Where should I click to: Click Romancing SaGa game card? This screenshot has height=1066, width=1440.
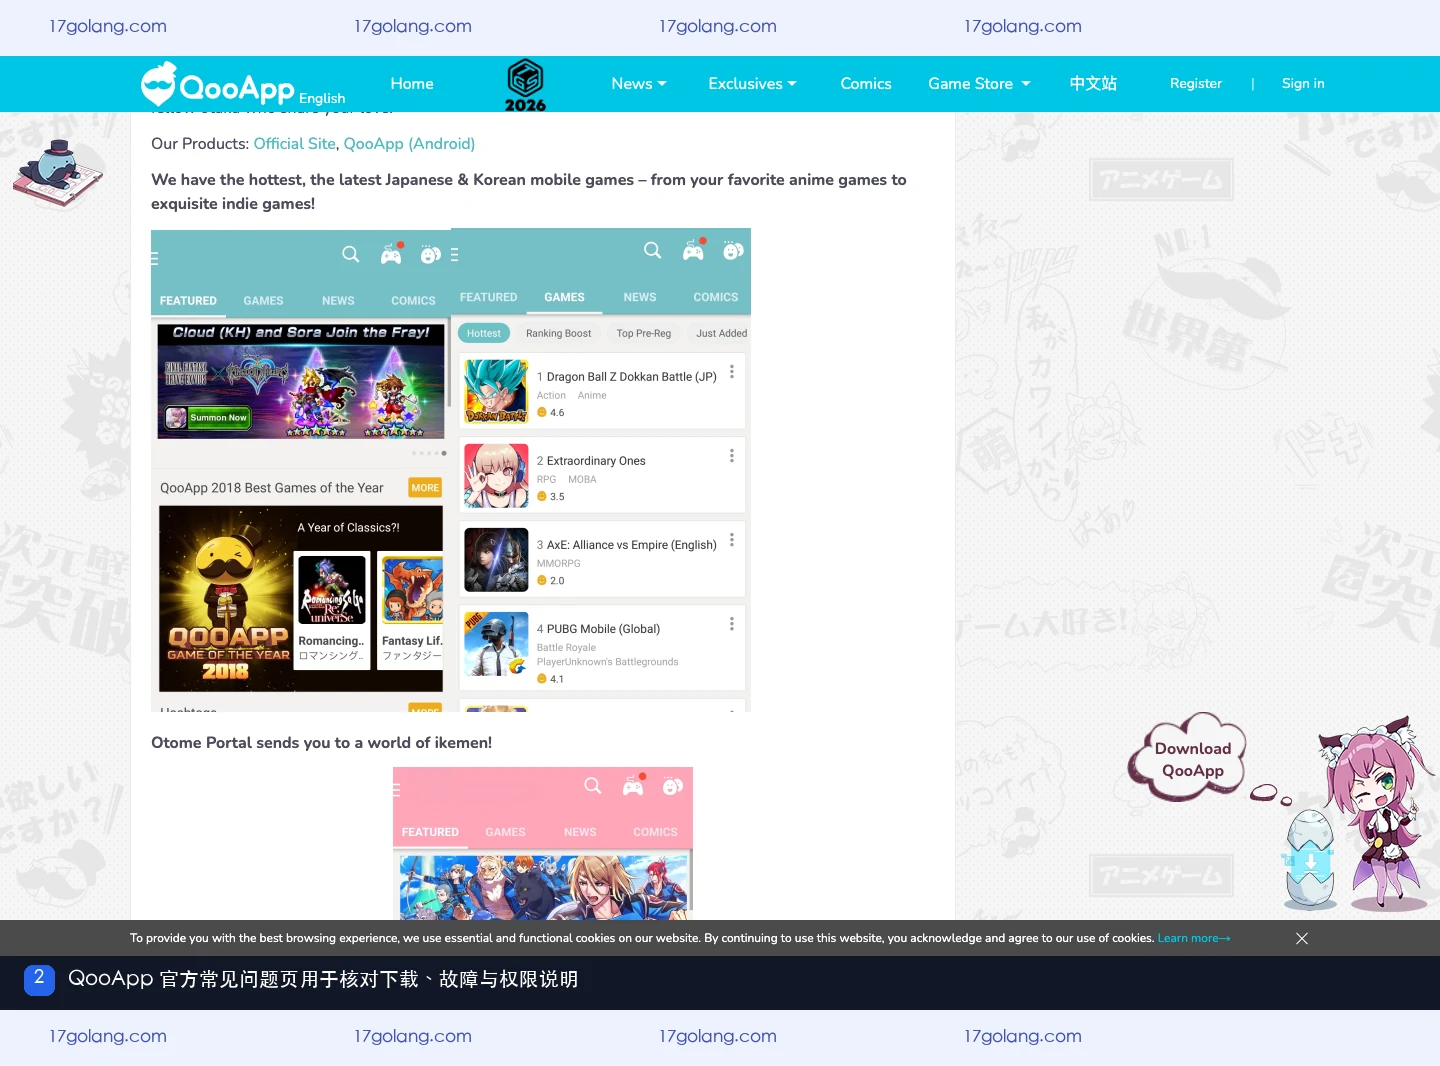click(x=332, y=610)
